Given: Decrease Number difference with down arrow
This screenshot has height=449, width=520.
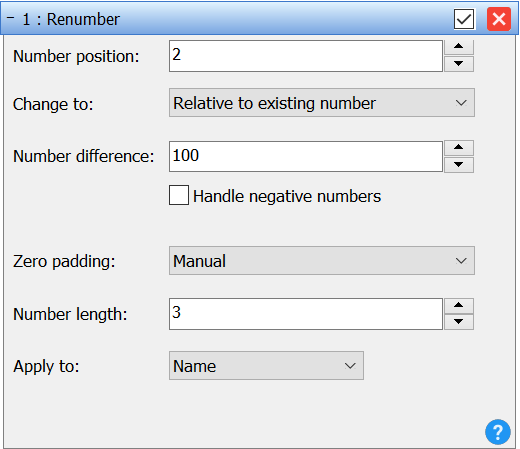Looking at the screenshot, I should [x=459, y=165].
